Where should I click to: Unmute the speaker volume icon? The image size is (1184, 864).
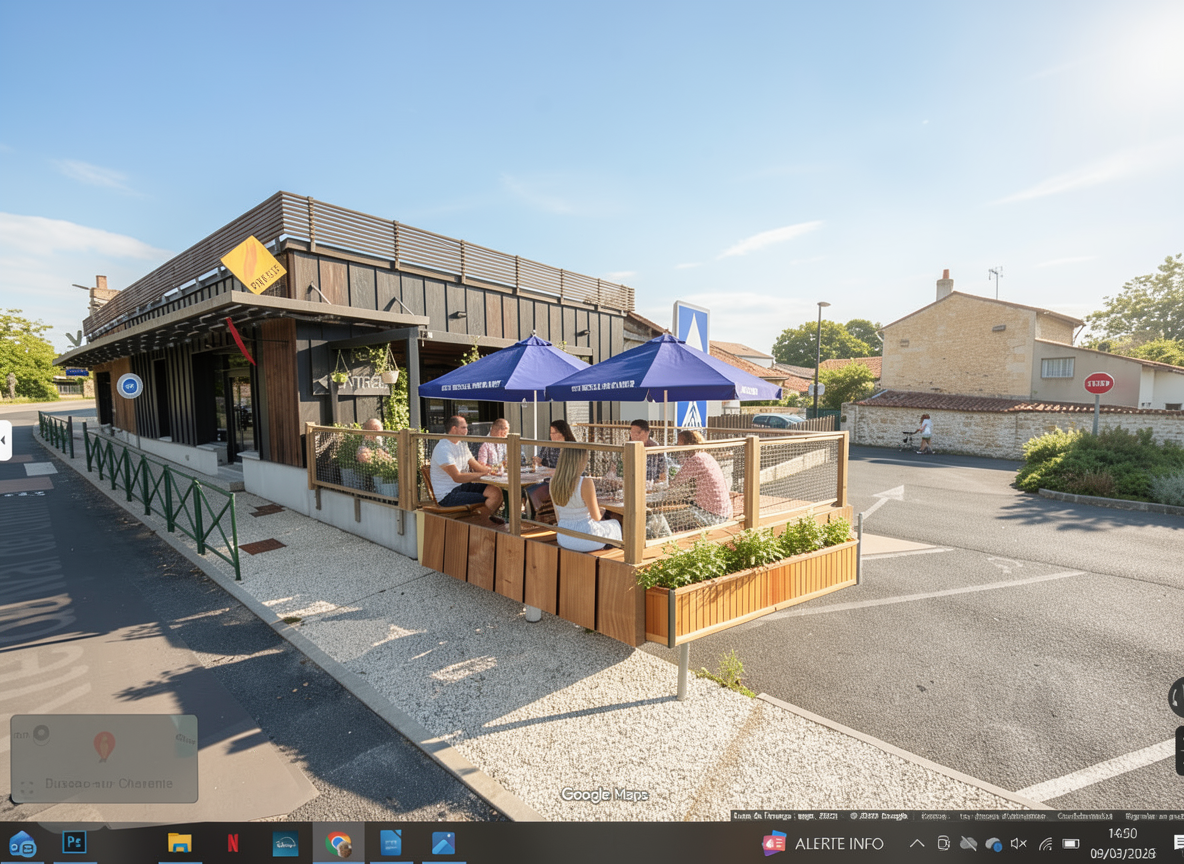coord(1018,843)
